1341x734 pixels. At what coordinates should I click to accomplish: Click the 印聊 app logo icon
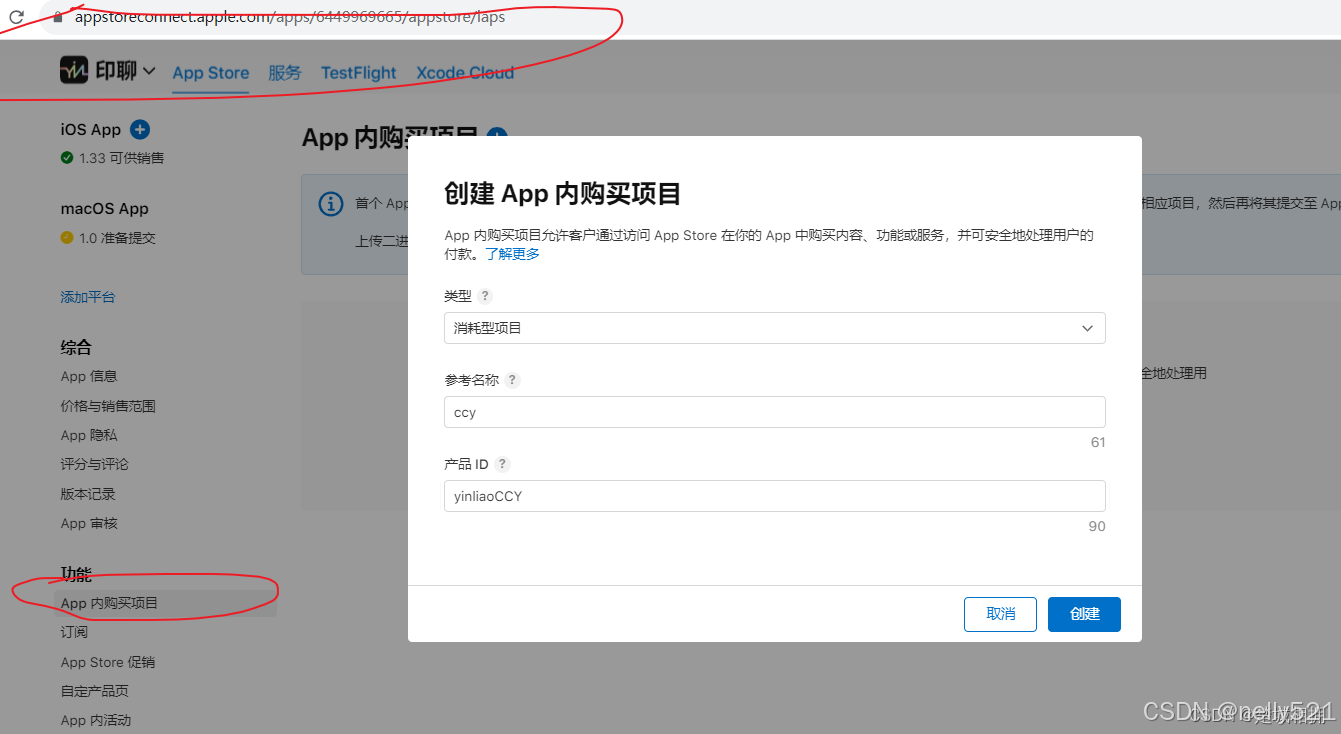(x=74, y=70)
